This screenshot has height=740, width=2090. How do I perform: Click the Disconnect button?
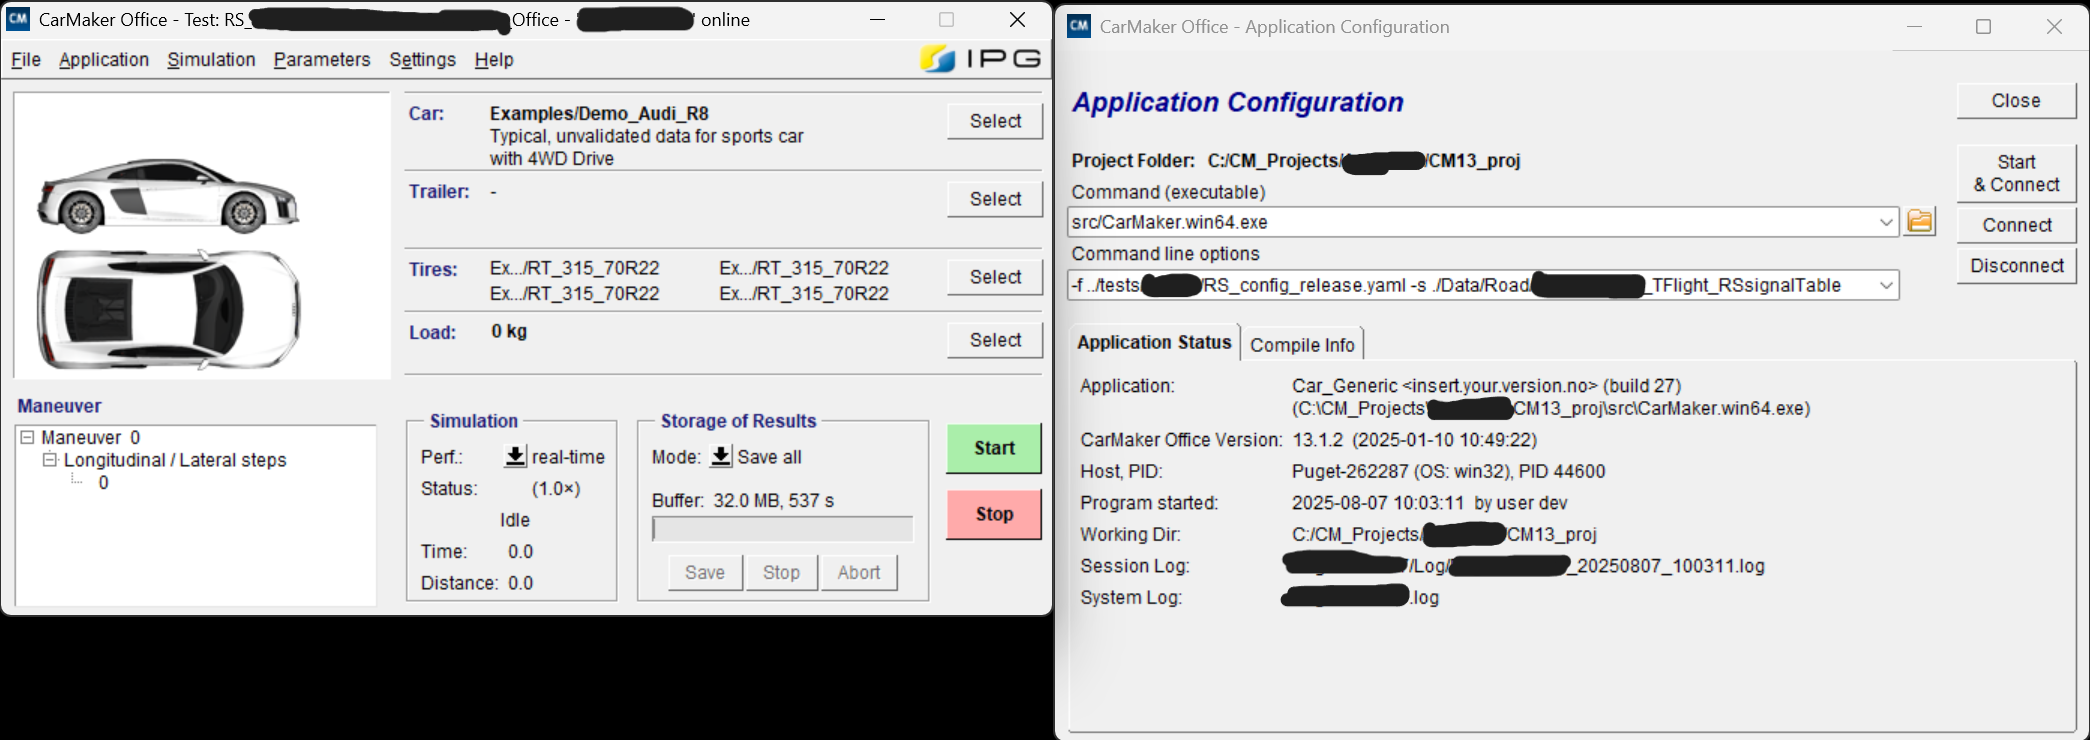(x=2016, y=266)
